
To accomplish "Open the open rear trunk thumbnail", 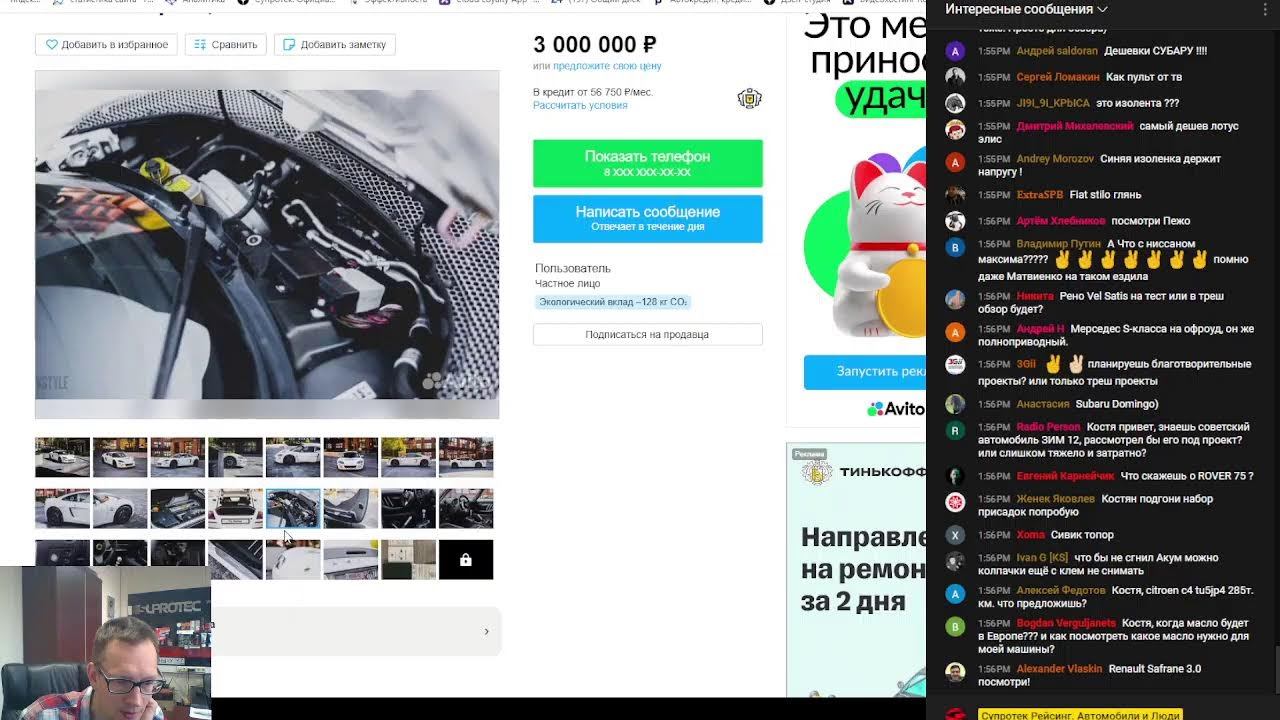I will coord(235,508).
